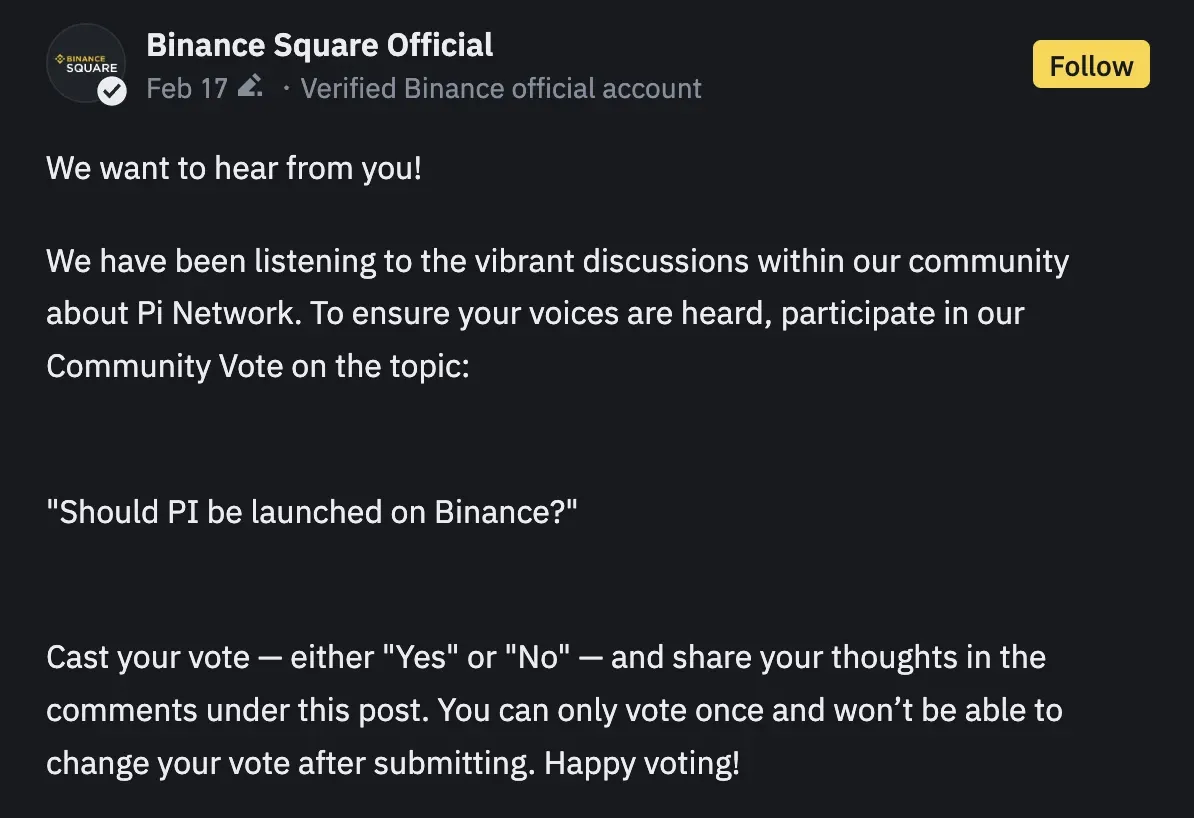Click the "Happy voting!" closing text
This screenshot has width=1194, height=818.
click(x=642, y=764)
